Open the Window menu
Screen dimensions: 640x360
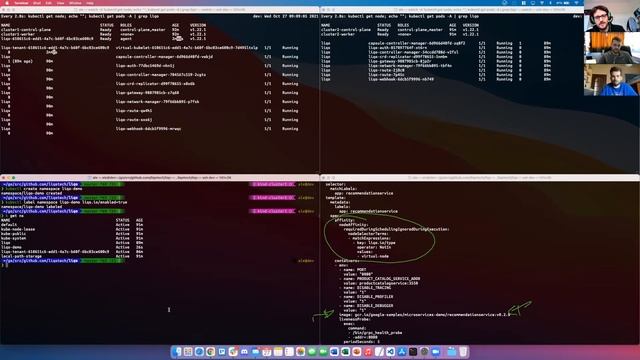pos(75,3)
